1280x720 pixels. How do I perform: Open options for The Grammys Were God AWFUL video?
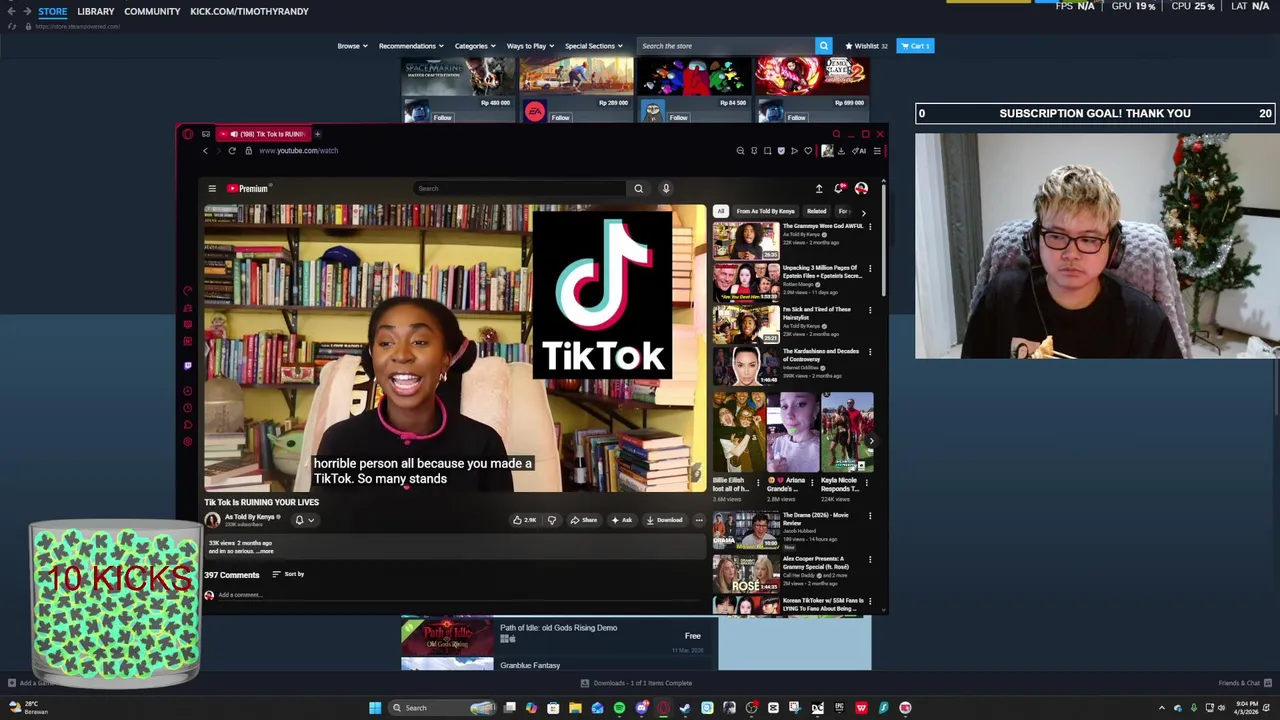(870, 227)
